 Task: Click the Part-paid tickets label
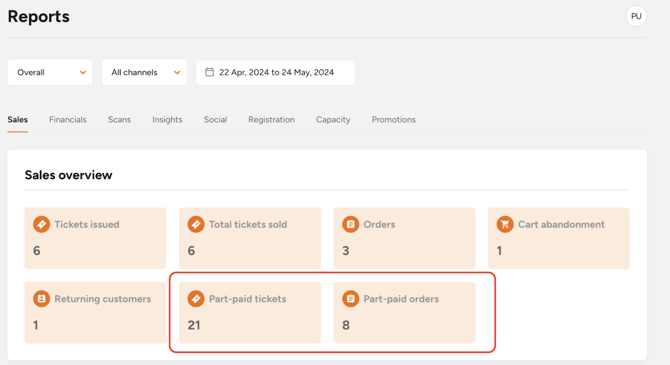(247, 299)
